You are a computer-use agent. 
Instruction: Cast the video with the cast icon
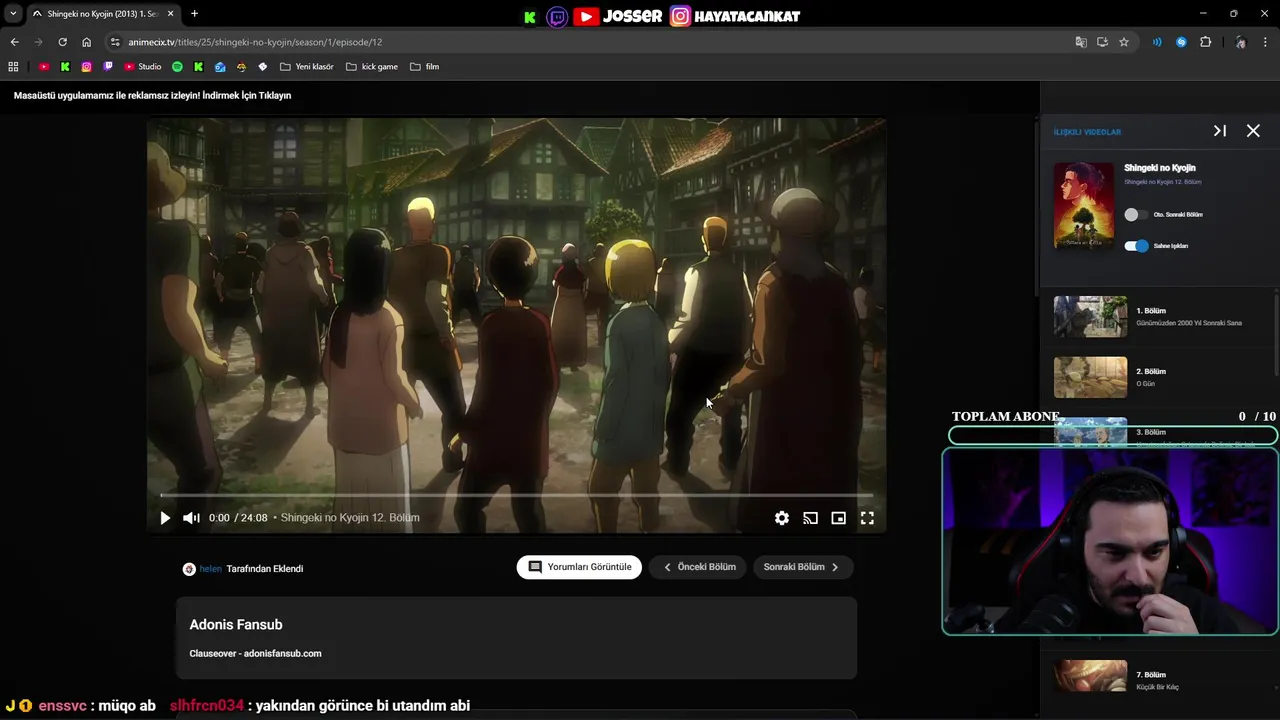click(810, 518)
